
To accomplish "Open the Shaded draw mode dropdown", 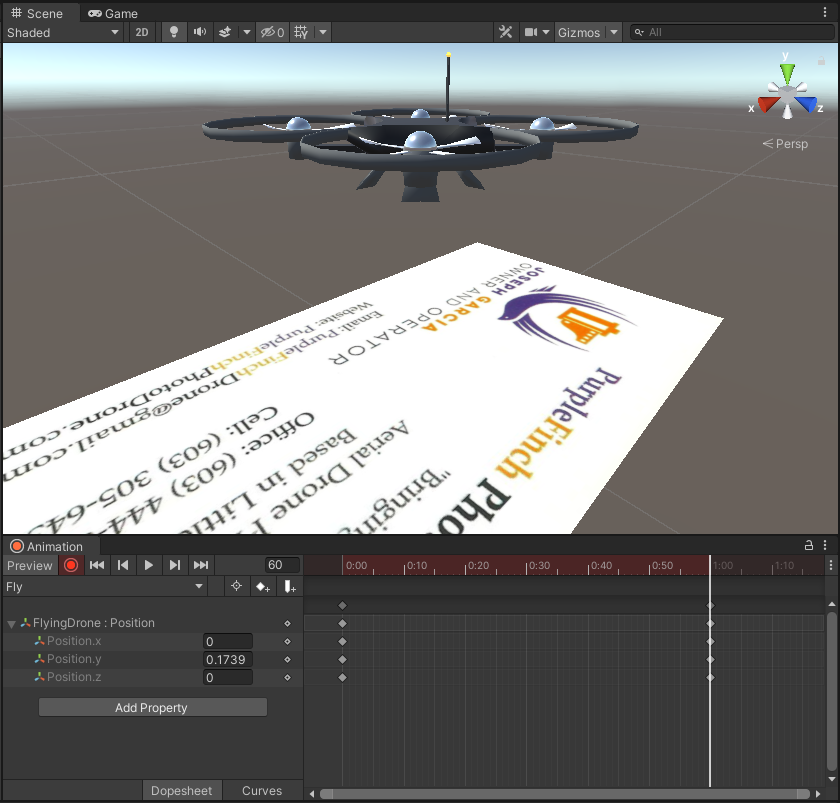I will tap(63, 33).
